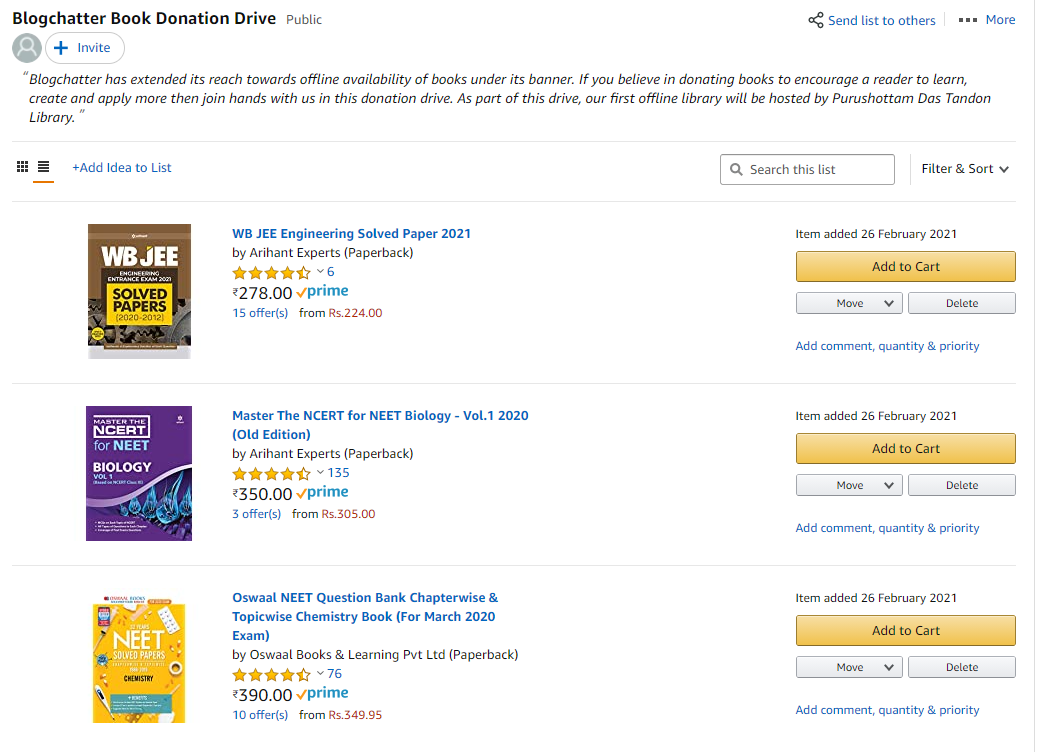
Task: Click +Add Idea to List
Action: 122,167
